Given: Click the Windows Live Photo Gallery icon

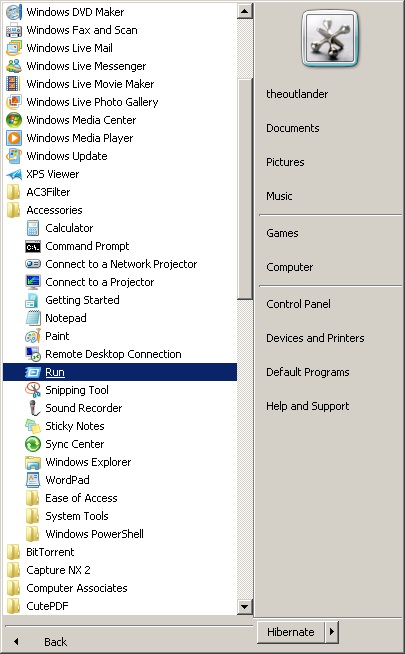Looking at the screenshot, I should tap(14, 102).
